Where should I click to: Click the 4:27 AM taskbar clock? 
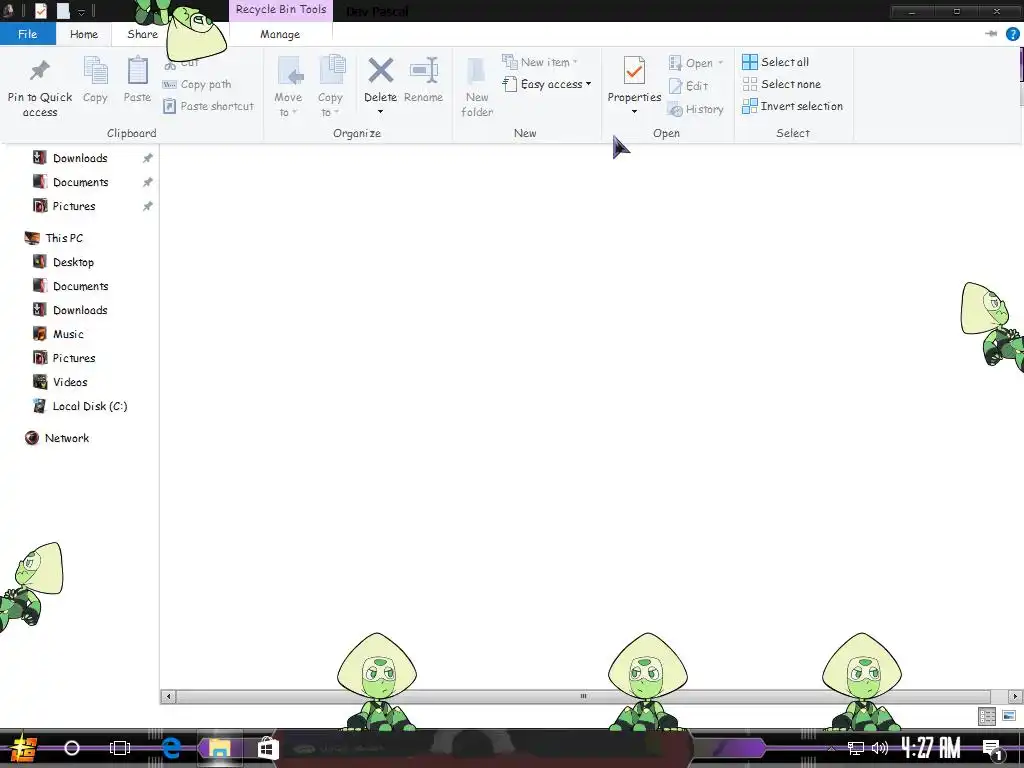(x=931, y=748)
